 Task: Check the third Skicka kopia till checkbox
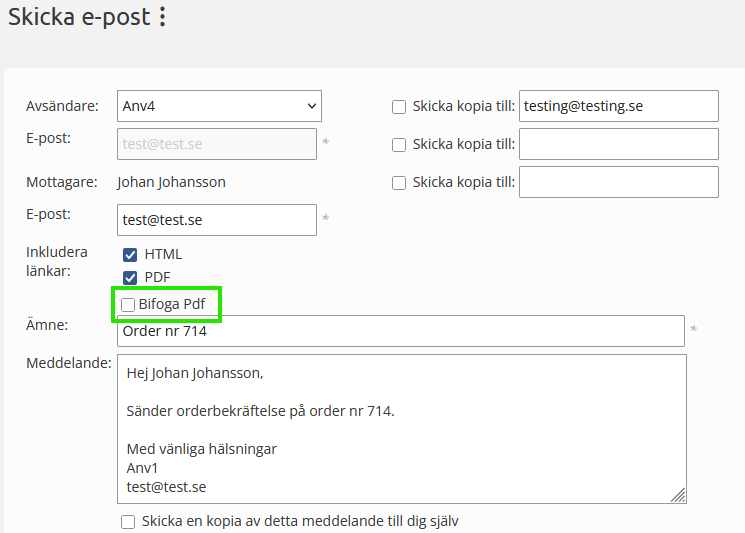pyautogui.click(x=399, y=182)
